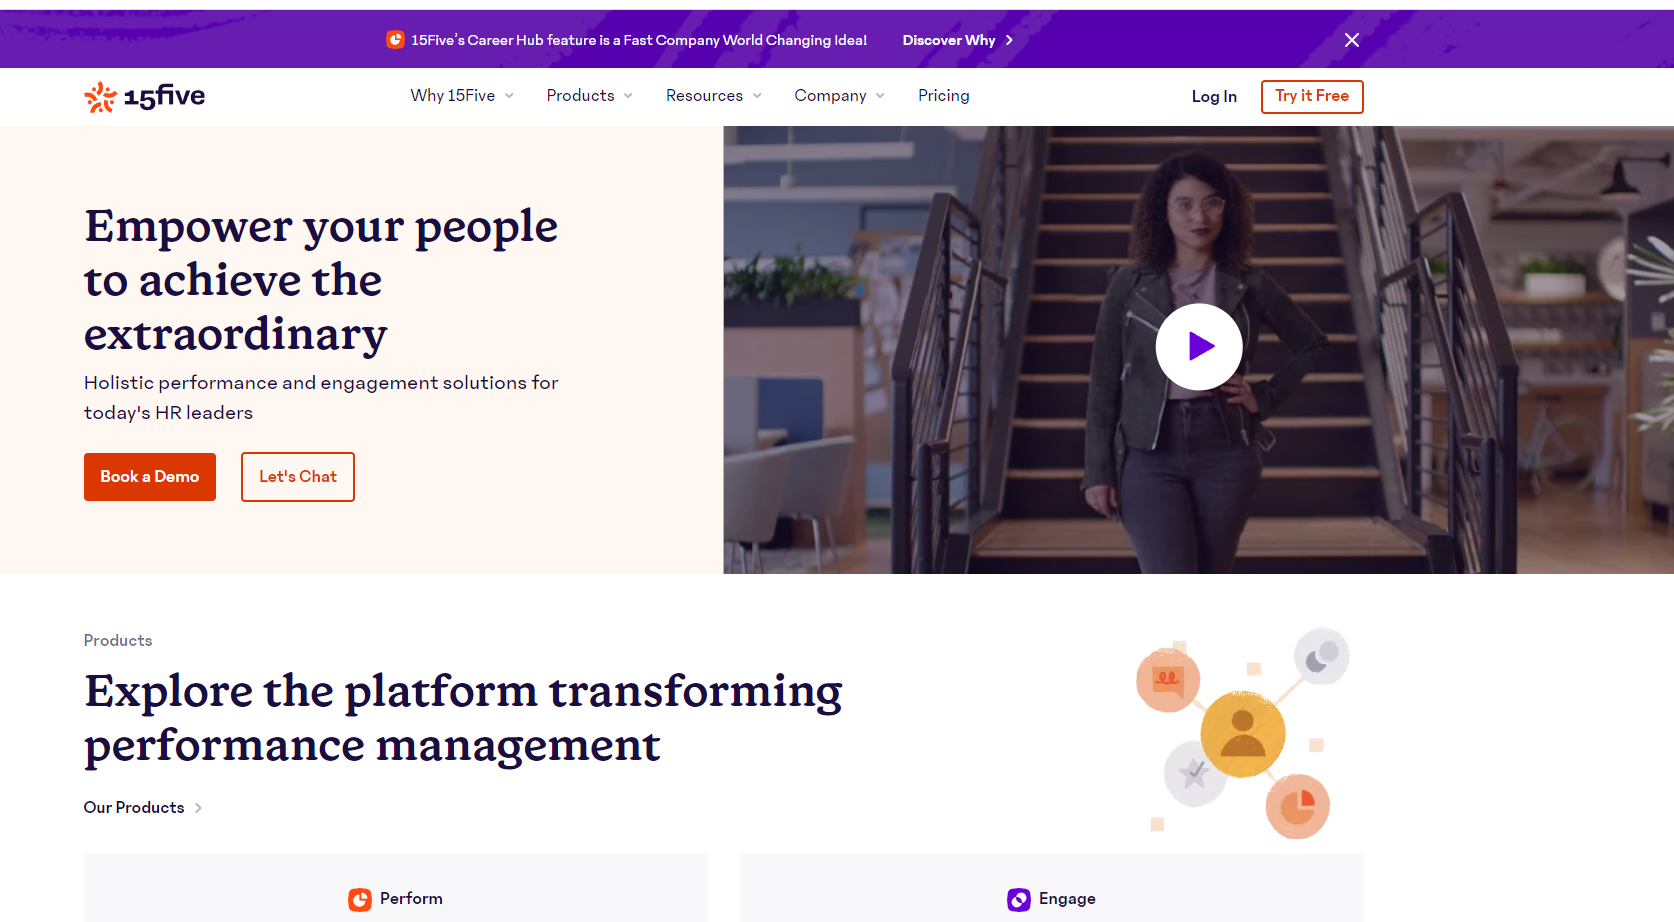This screenshot has height=922, width=1674.
Task: Click the 'Holistic performance and engagement' subtitle
Action: click(321, 398)
